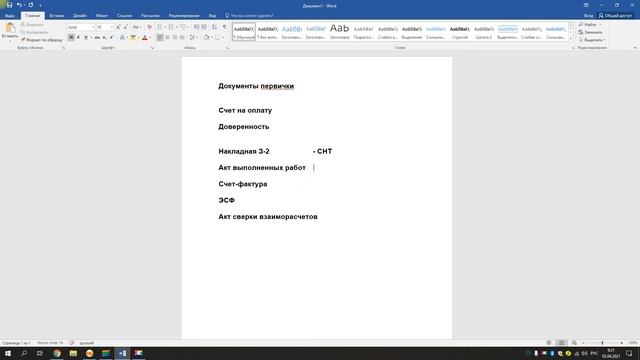Switch to the Рецензирование tab
This screenshot has width=640, height=360.
[x=184, y=16]
